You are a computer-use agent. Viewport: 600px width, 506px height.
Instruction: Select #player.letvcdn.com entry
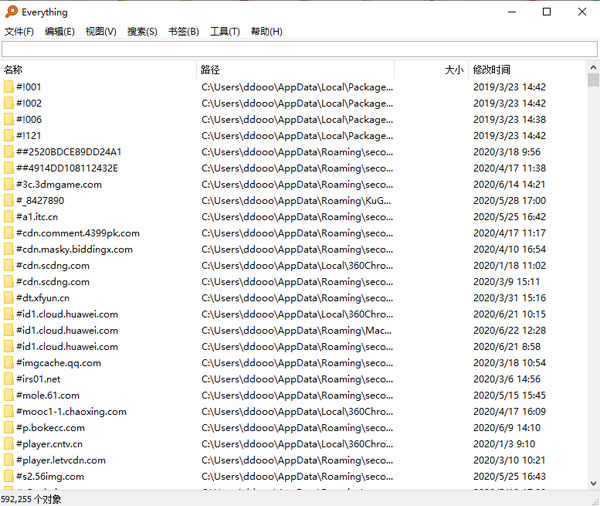click(61, 460)
